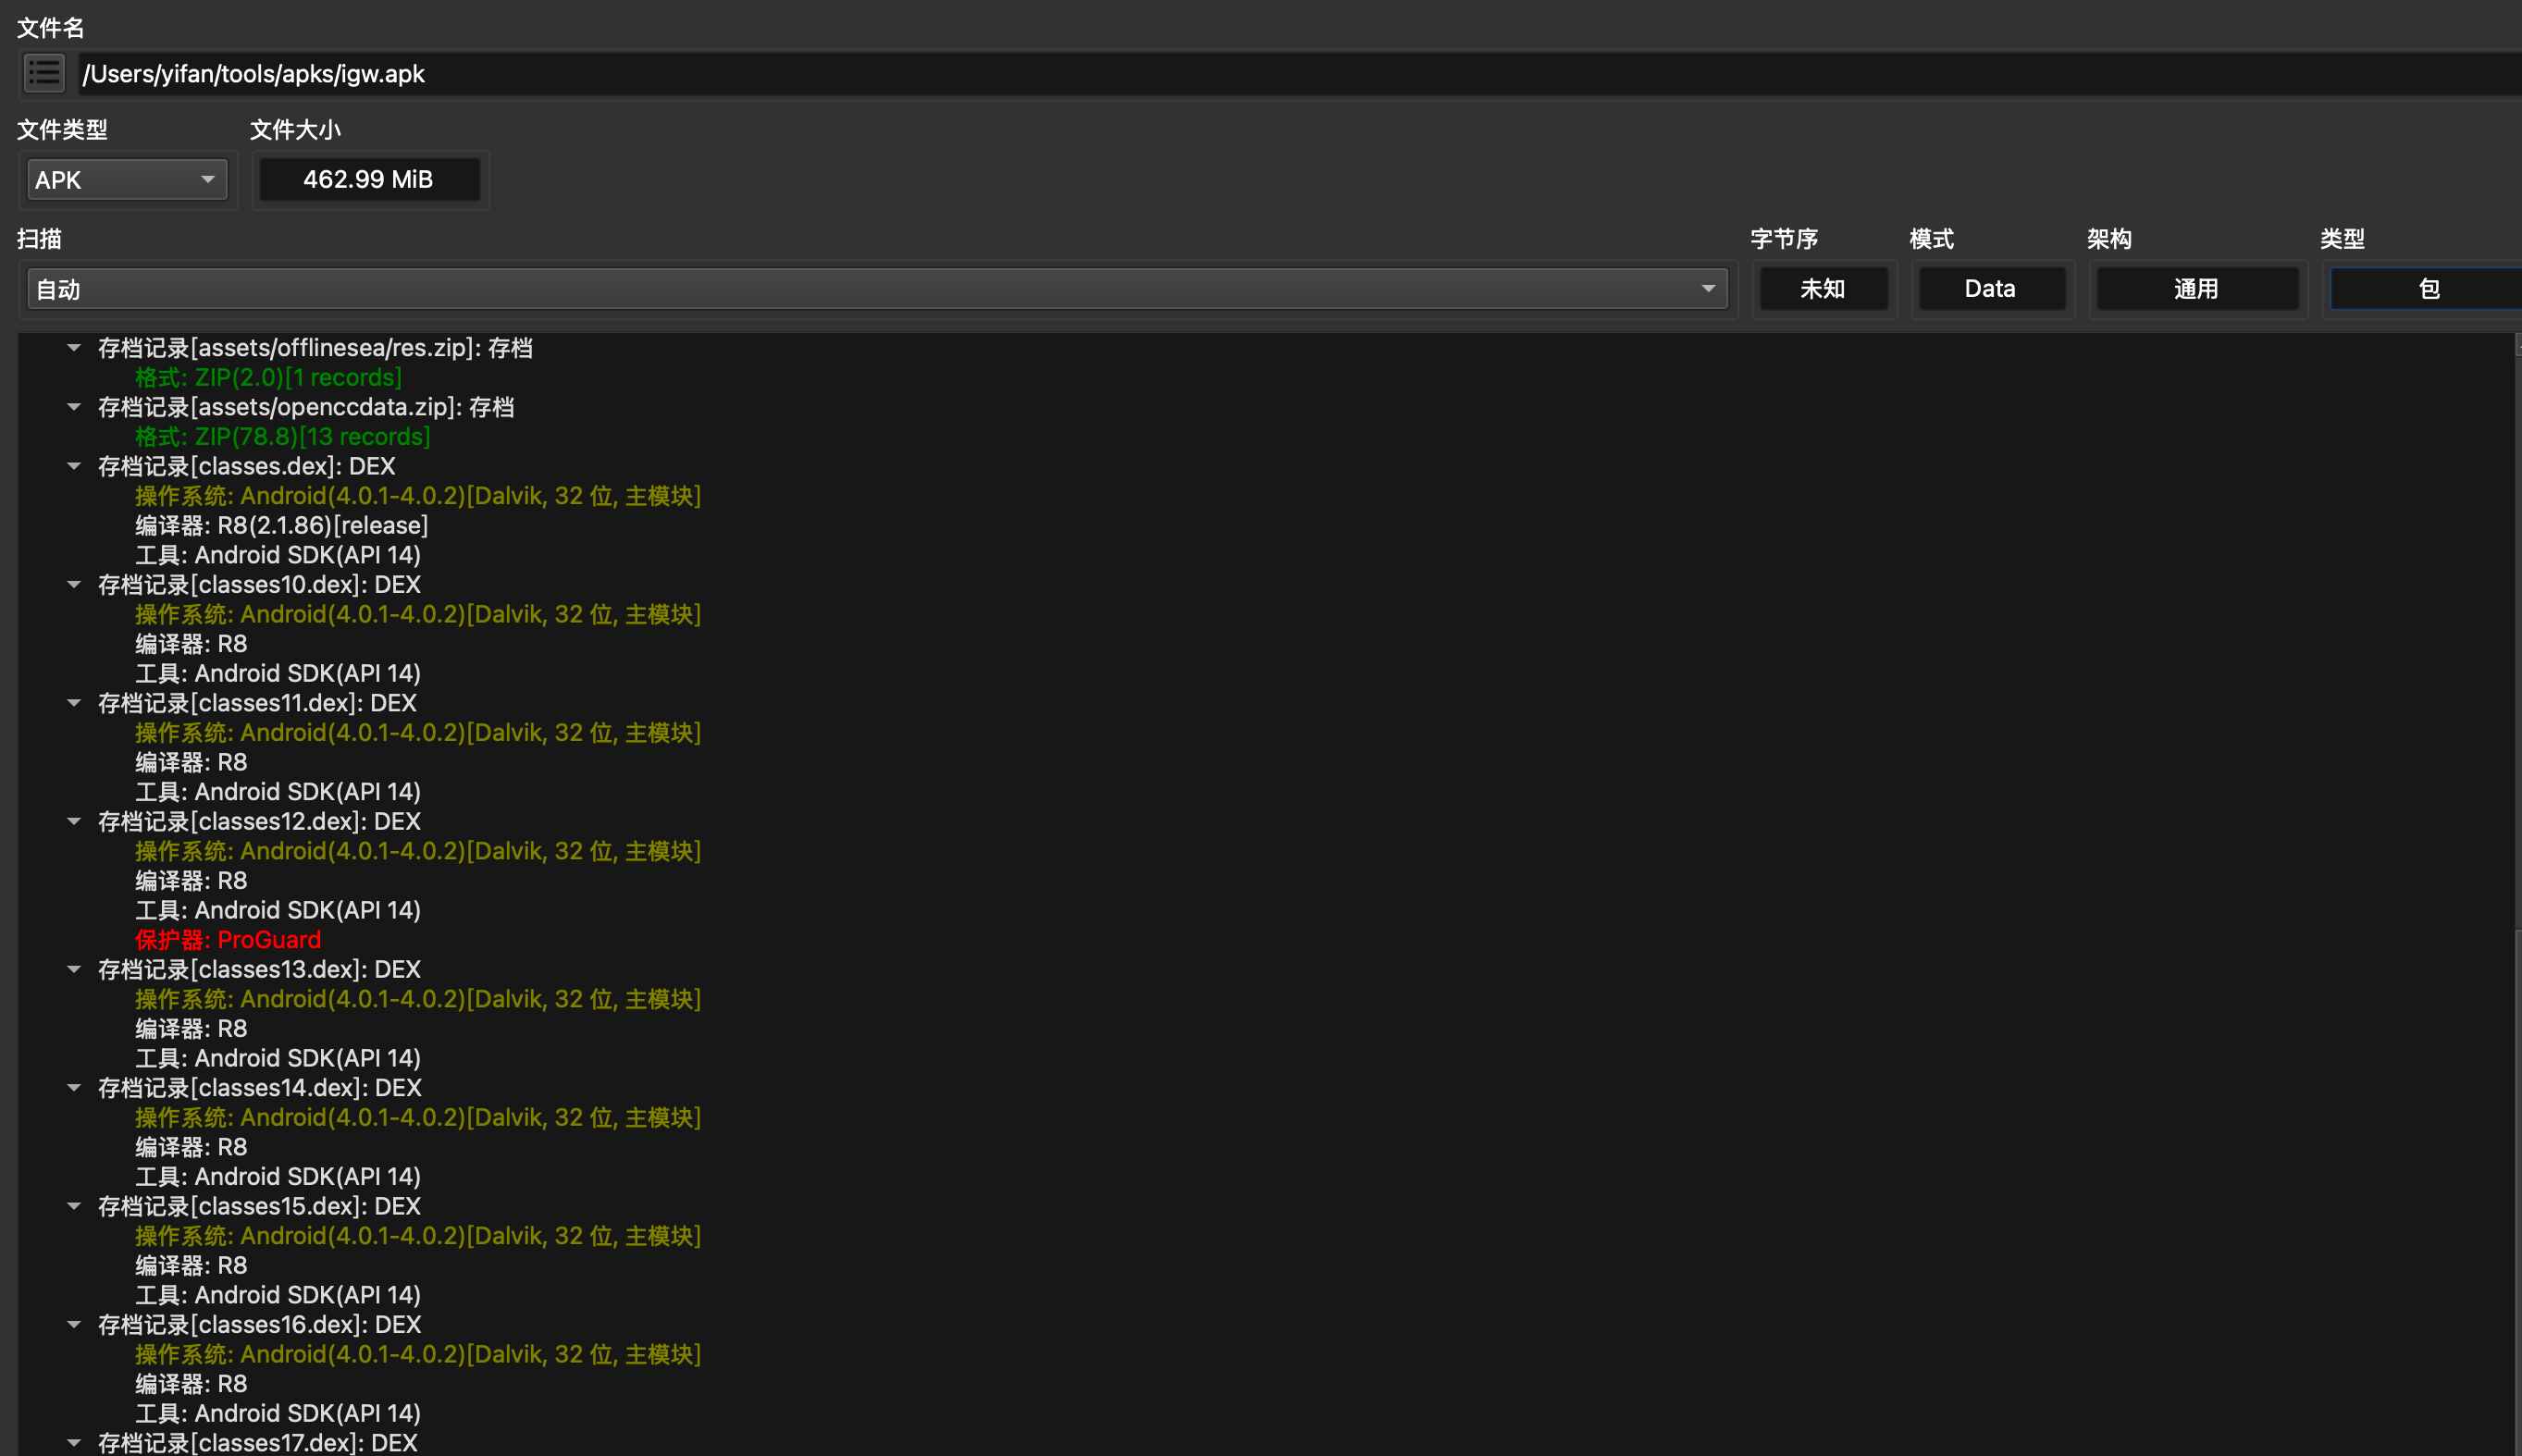This screenshot has width=2522, height=1456.
Task: Select the Android OS line under classes14.dex
Action: coord(418,1118)
